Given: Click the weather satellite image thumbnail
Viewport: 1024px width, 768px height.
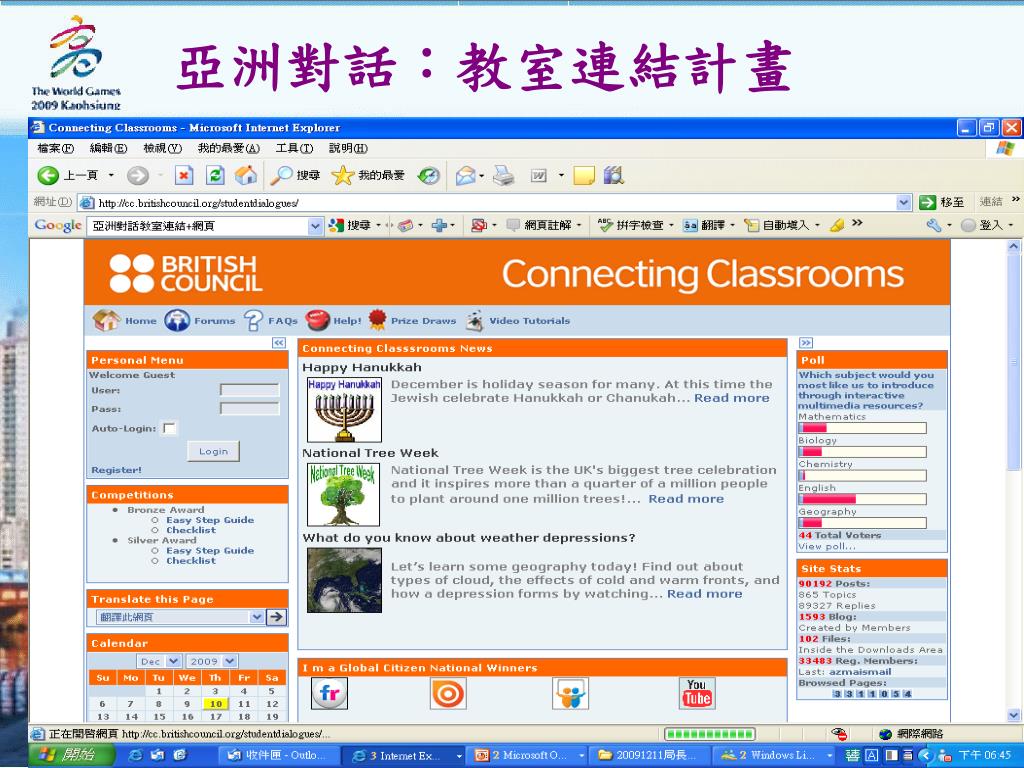Looking at the screenshot, I should [344, 579].
